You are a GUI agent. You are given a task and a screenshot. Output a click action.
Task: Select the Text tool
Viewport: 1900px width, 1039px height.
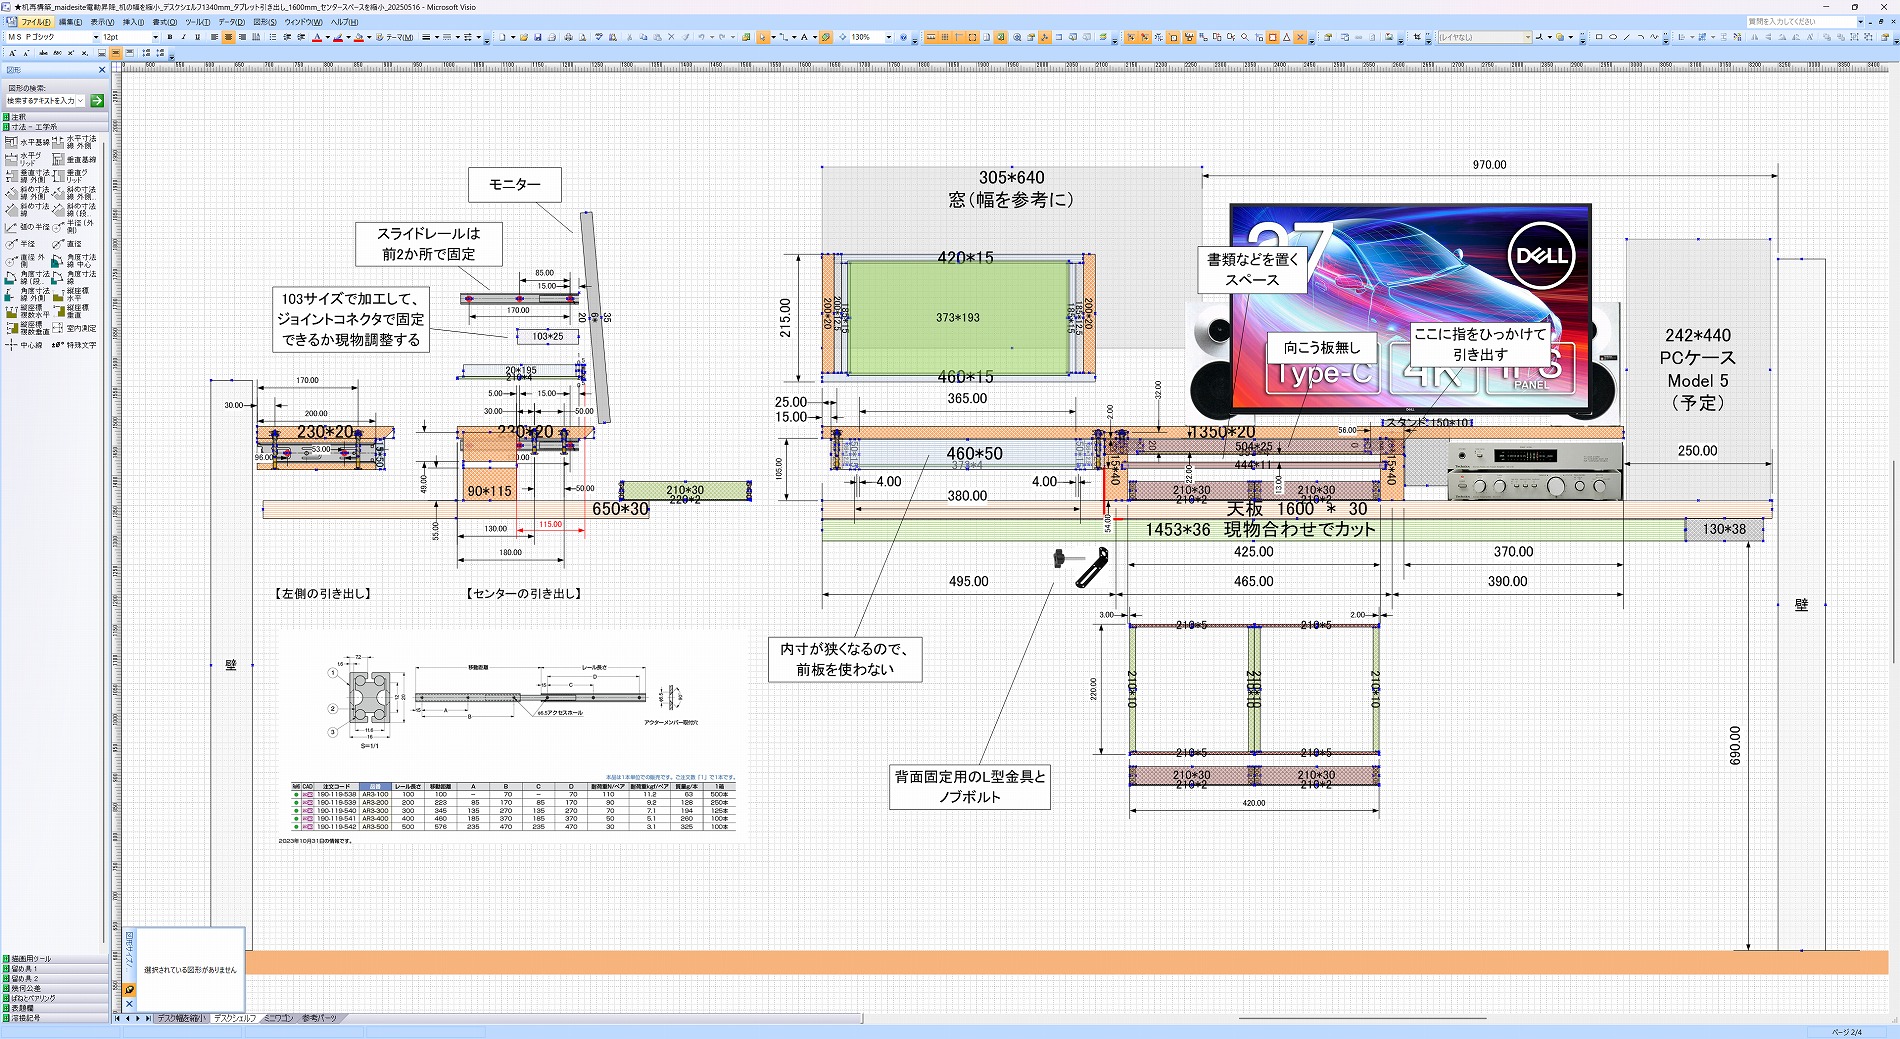pyautogui.click(x=804, y=37)
